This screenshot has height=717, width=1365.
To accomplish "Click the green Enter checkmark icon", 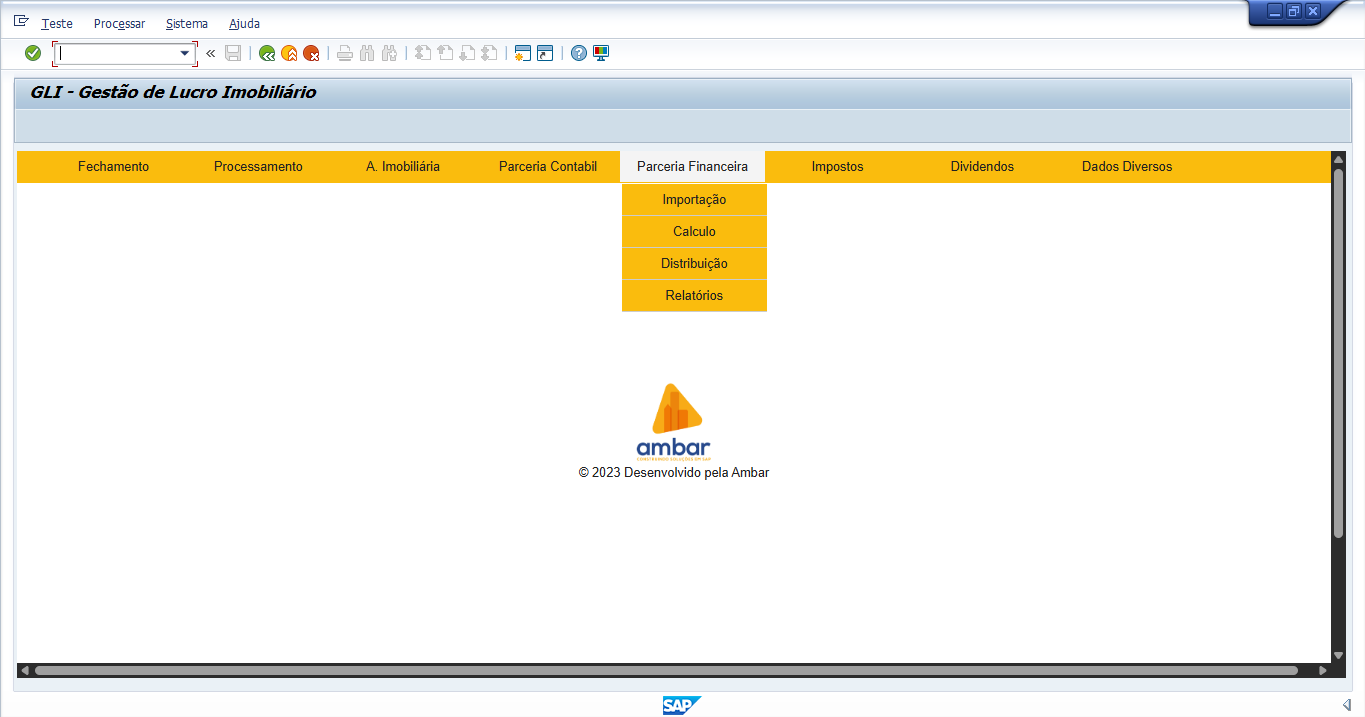I will pos(33,53).
